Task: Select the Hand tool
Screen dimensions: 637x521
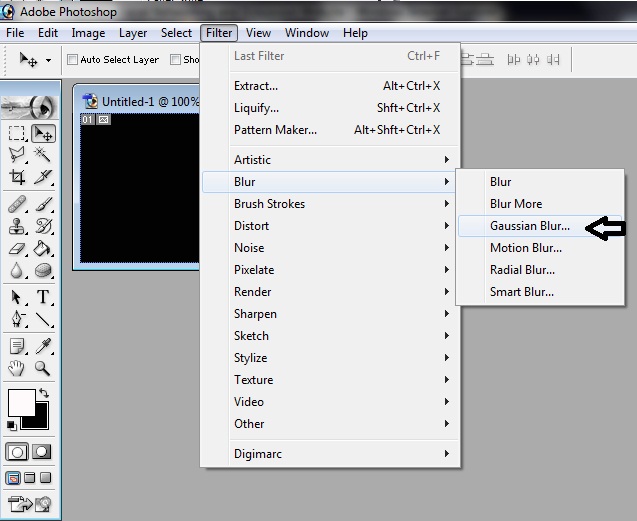Action: 17,369
